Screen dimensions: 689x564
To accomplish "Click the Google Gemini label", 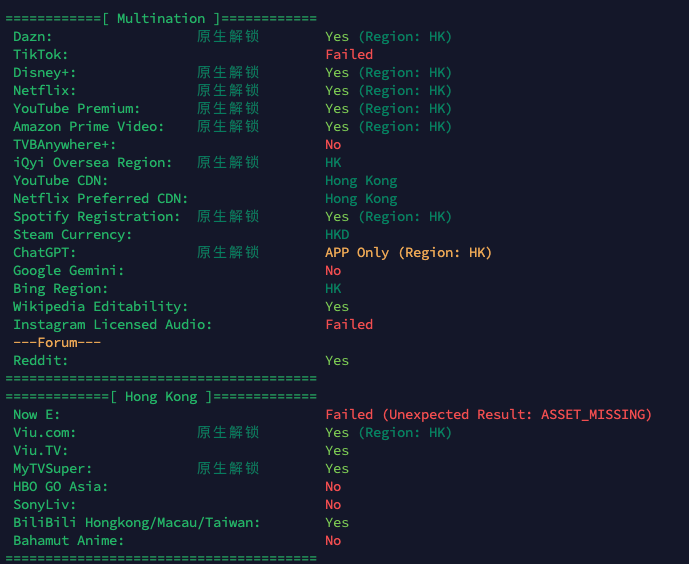I will (x=69, y=270).
